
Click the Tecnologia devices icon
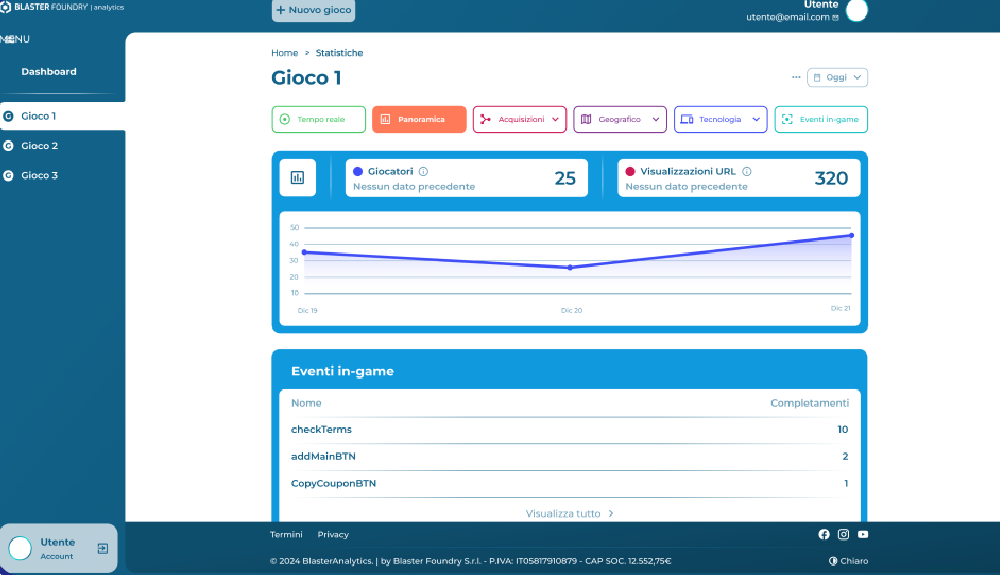[687, 119]
